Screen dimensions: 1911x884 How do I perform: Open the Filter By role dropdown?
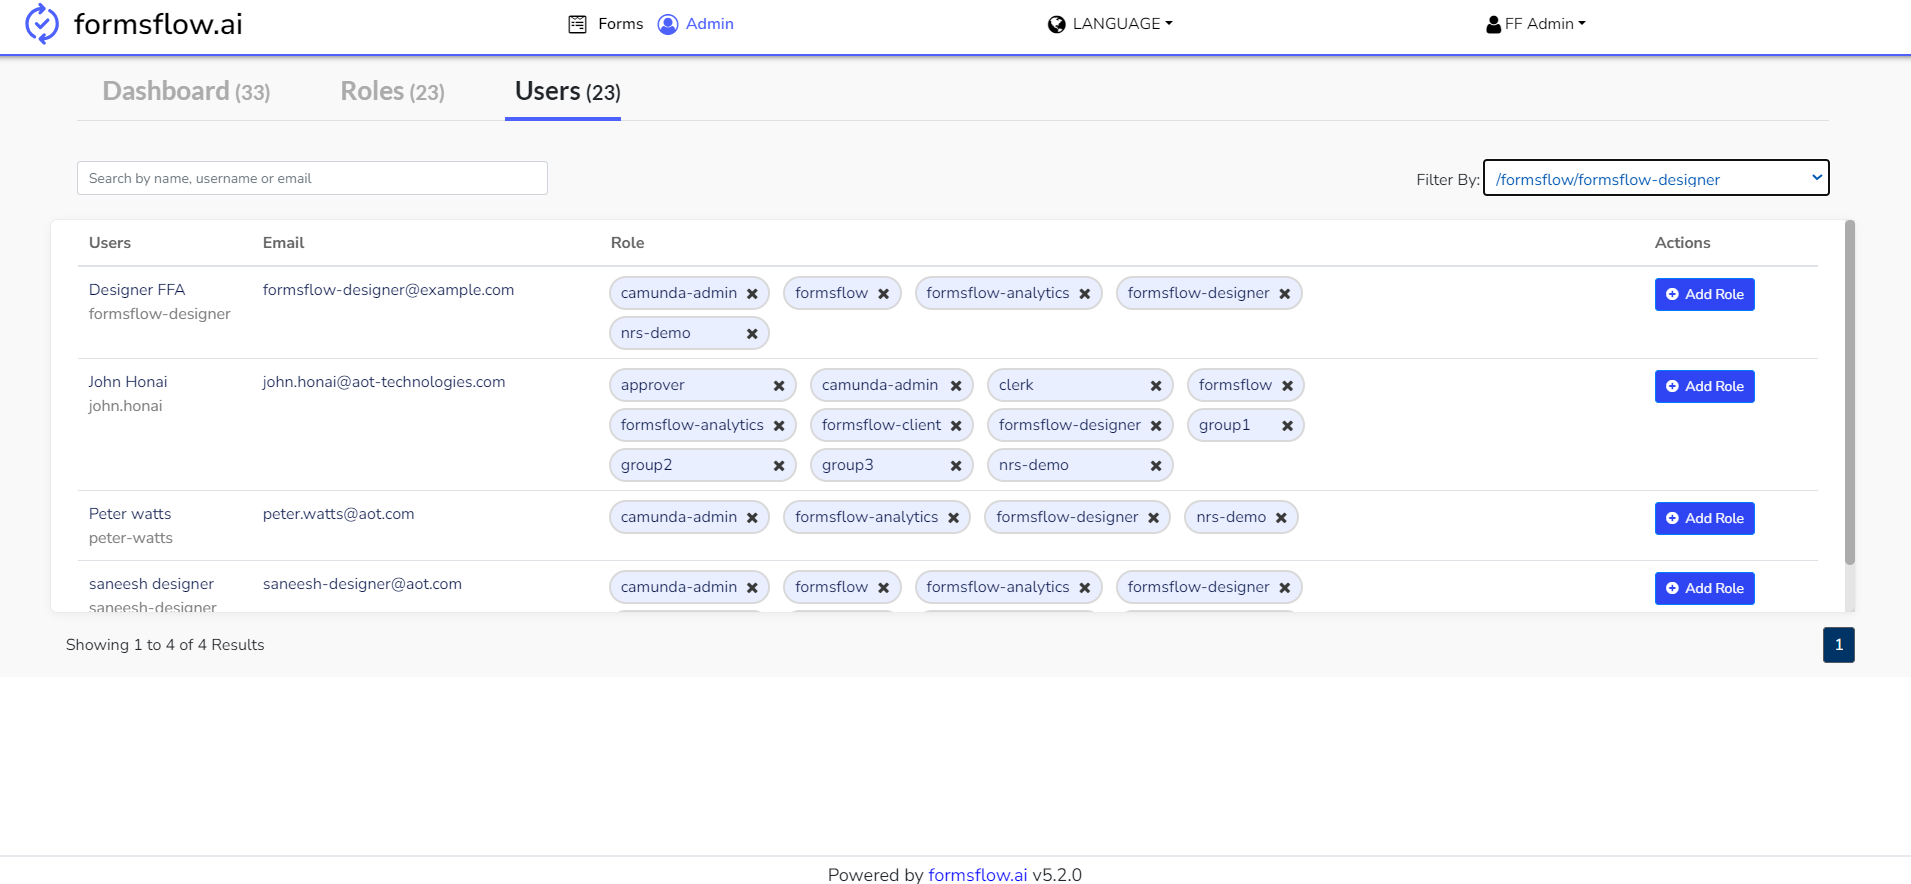point(1656,178)
